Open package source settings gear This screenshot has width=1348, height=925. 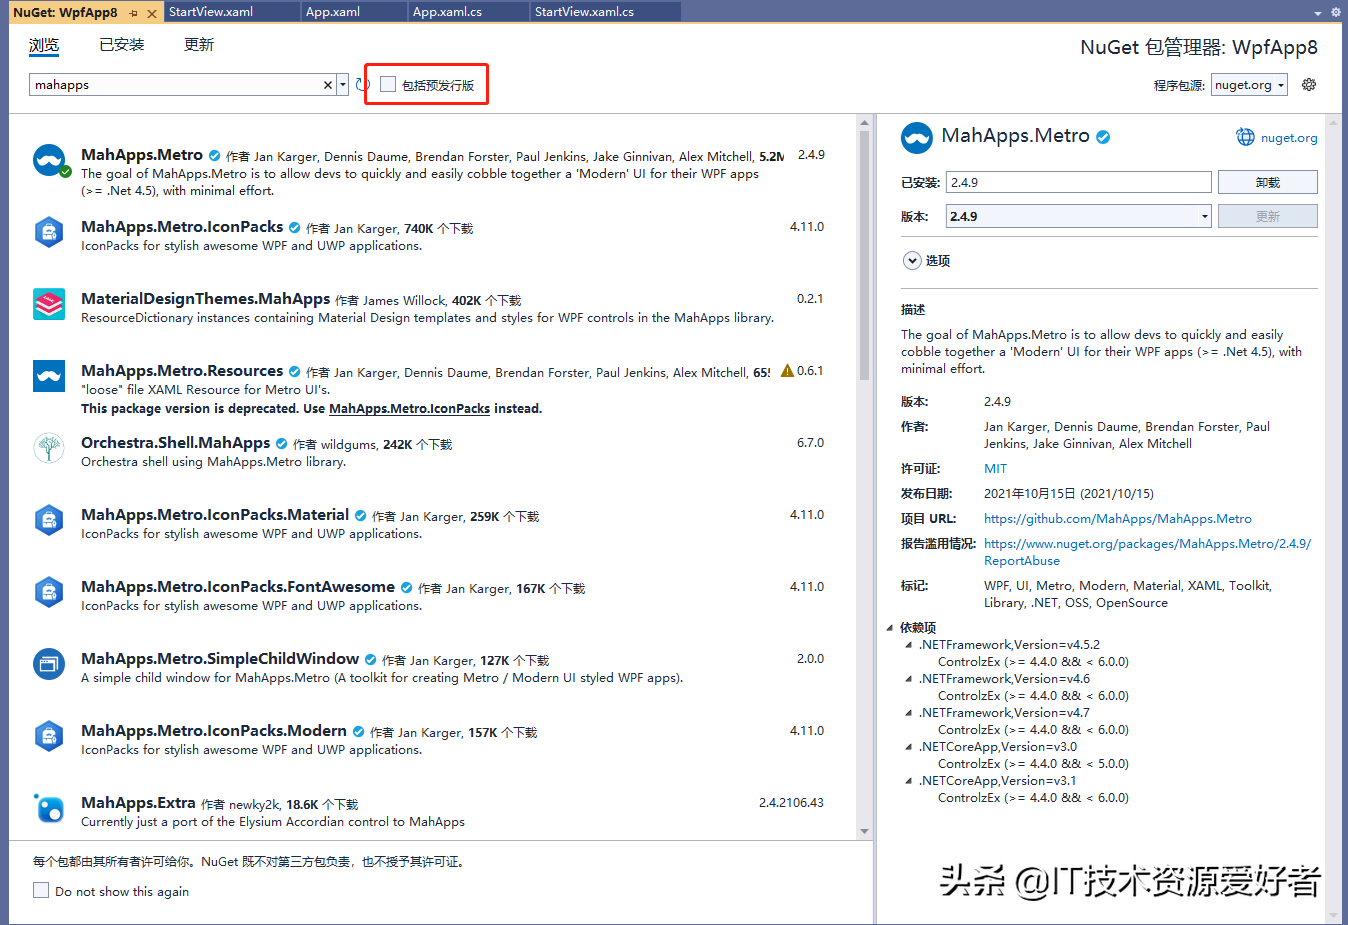tap(1309, 85)
